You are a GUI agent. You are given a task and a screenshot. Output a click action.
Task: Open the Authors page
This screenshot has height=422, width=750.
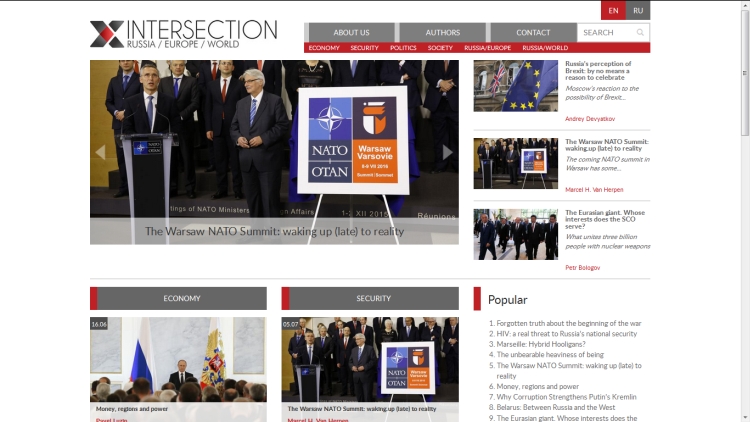[x=442, y=33]
